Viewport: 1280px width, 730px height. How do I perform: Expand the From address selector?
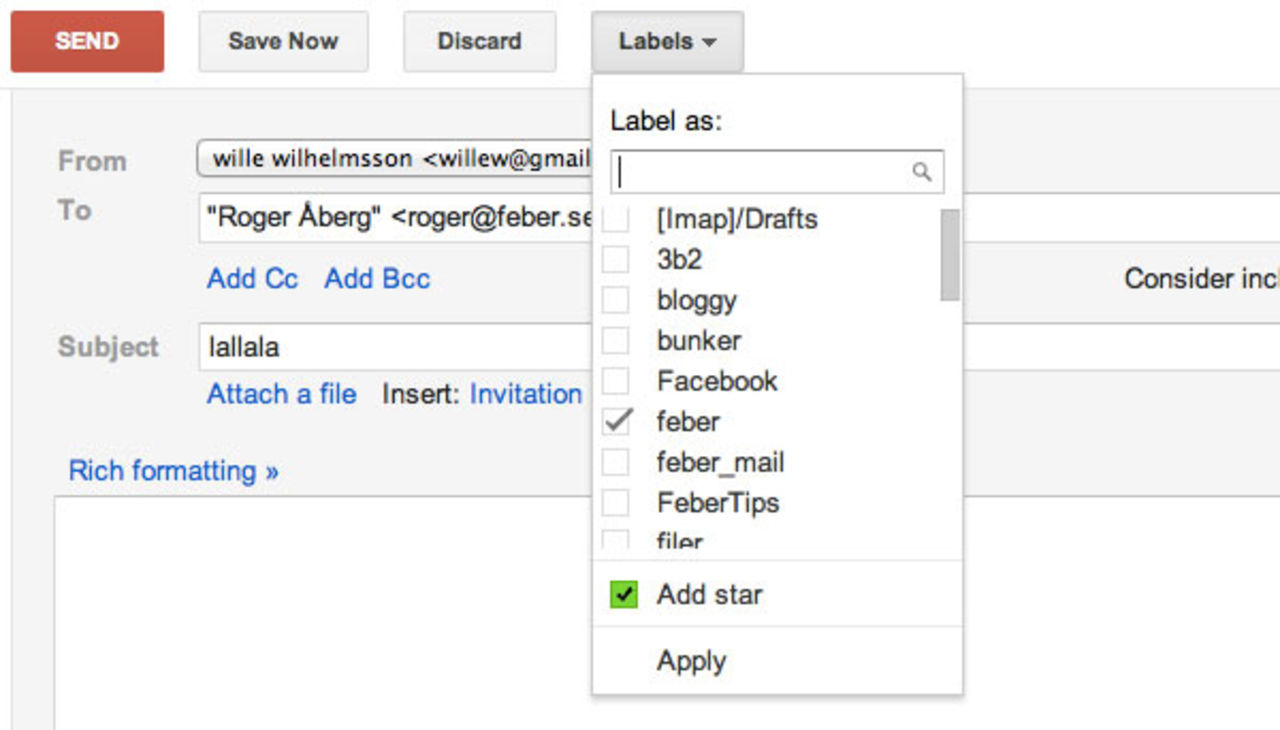[400, 158]
